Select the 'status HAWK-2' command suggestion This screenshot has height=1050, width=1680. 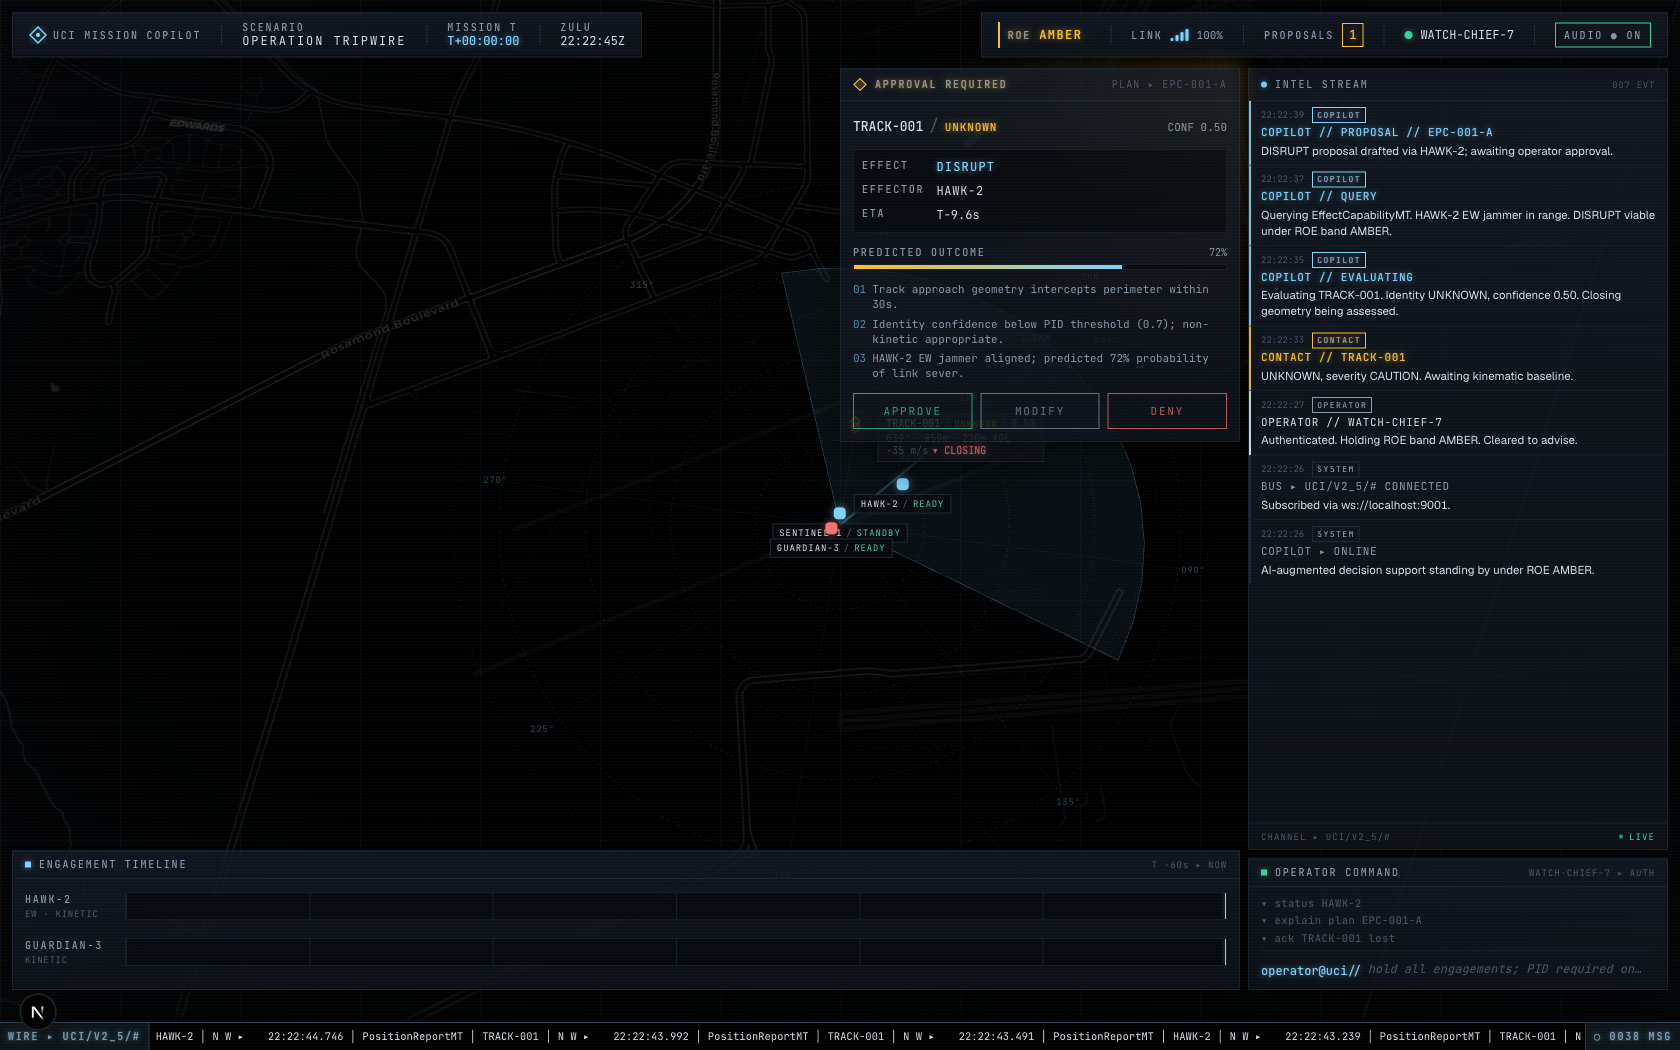point(1311,904)
